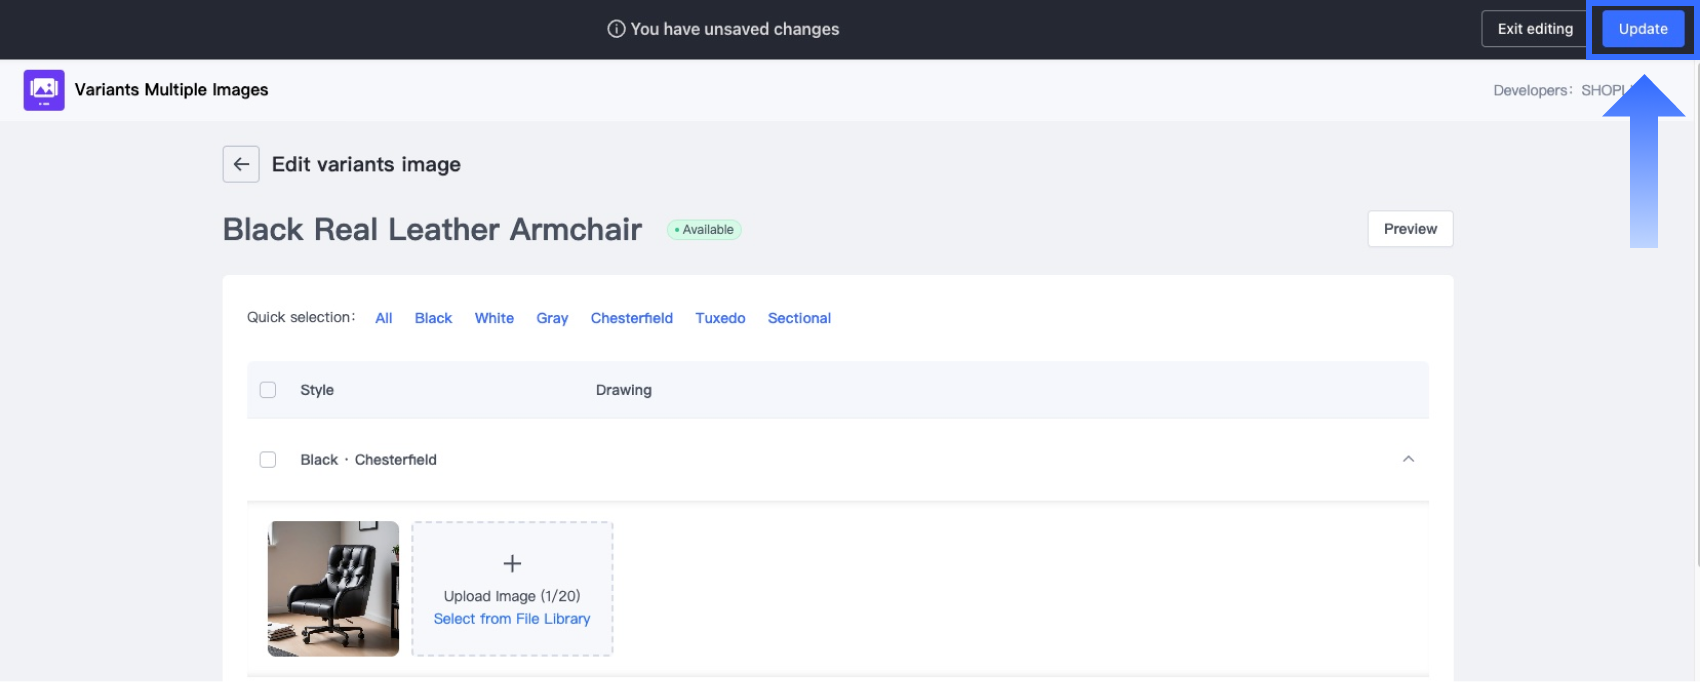Viewport: 1700px width, 682px height.
Task: Check the Black · Chesterfield variant checkbox
Action: [268, 460]
